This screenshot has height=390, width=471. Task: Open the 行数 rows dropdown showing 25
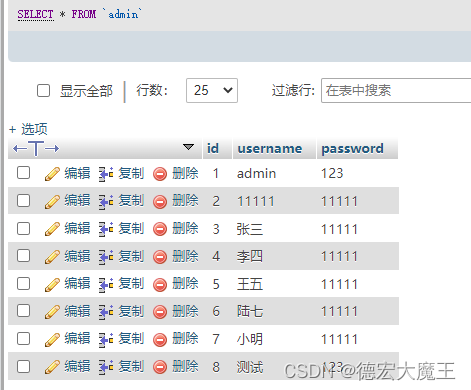(212, 90)
